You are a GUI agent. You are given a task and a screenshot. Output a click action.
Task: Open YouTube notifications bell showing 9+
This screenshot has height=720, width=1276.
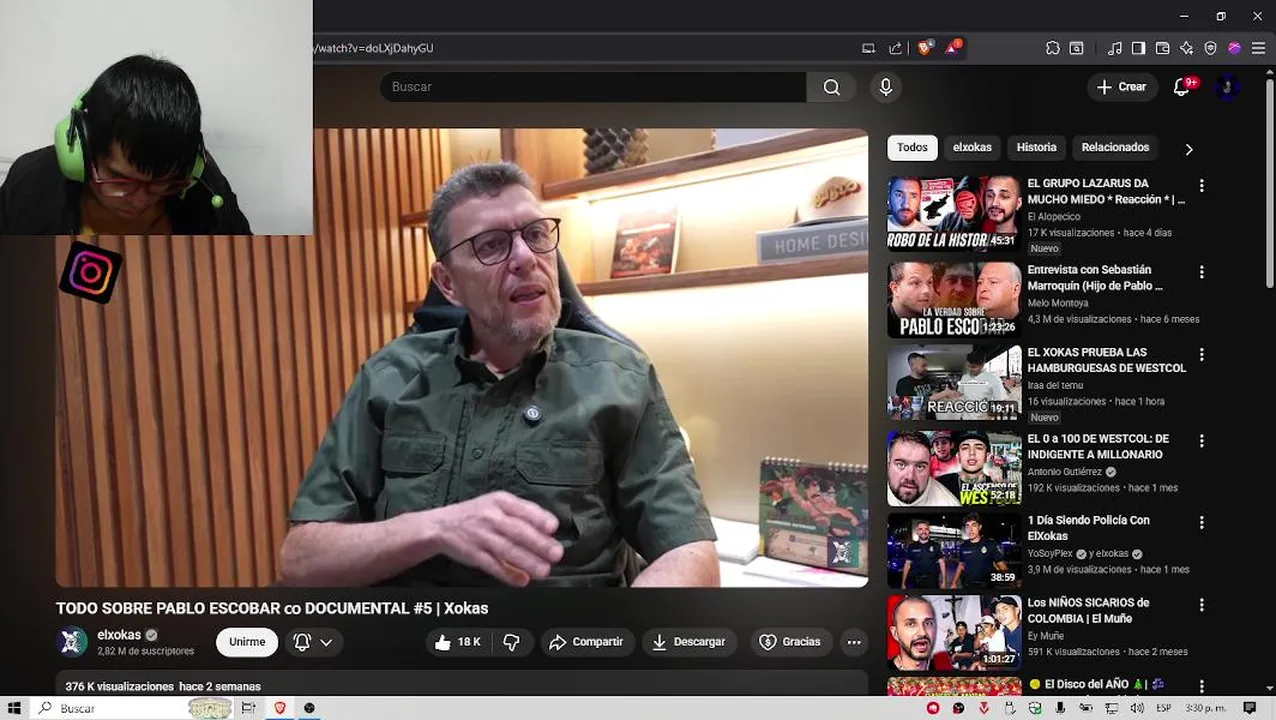point(1183,87)
